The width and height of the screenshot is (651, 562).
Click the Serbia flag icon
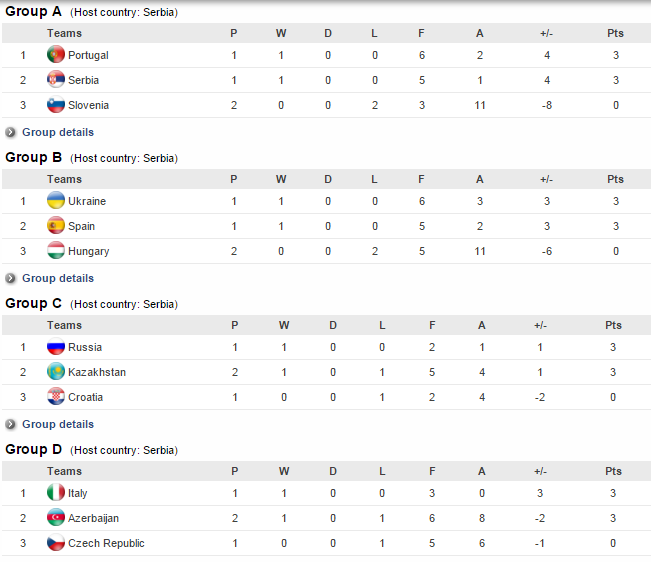56,80
